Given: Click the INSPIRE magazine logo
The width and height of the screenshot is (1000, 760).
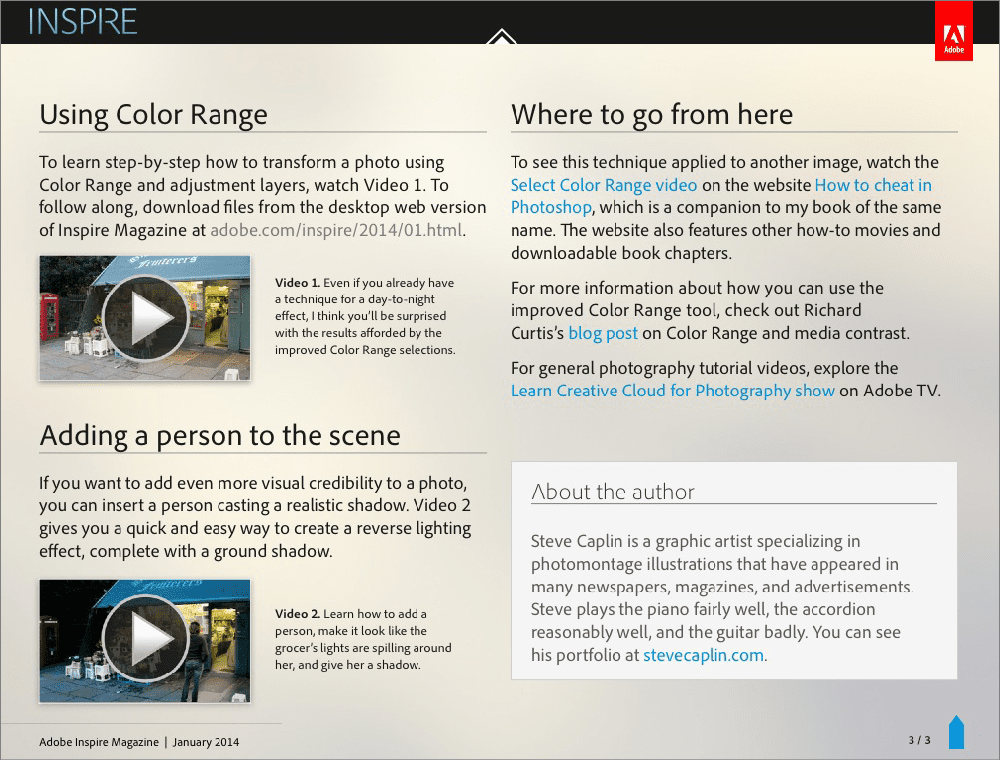Looking at the screenshot, I should tap(83, 21).
